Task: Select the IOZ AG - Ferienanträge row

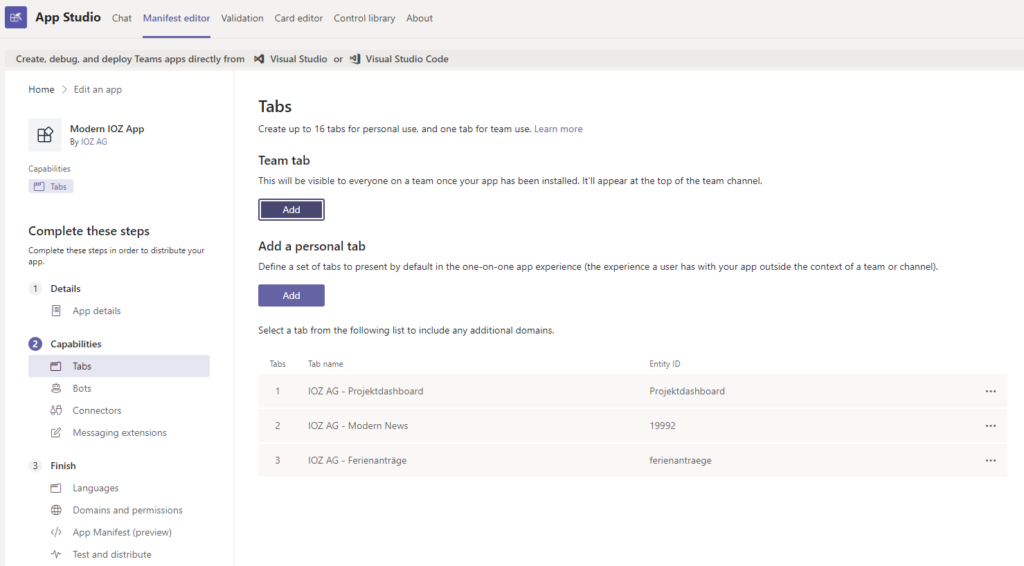Action: coord(632,460)
